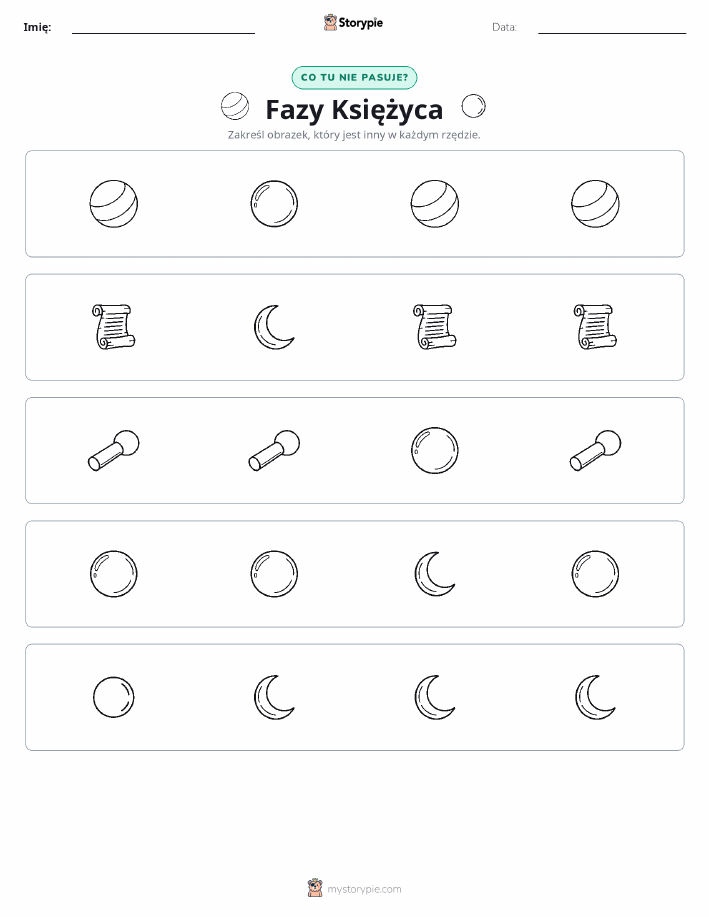The width and height of the screenshot is (709, 917).
Task: Select the last rod icon in row three
Action: (596, 450)
